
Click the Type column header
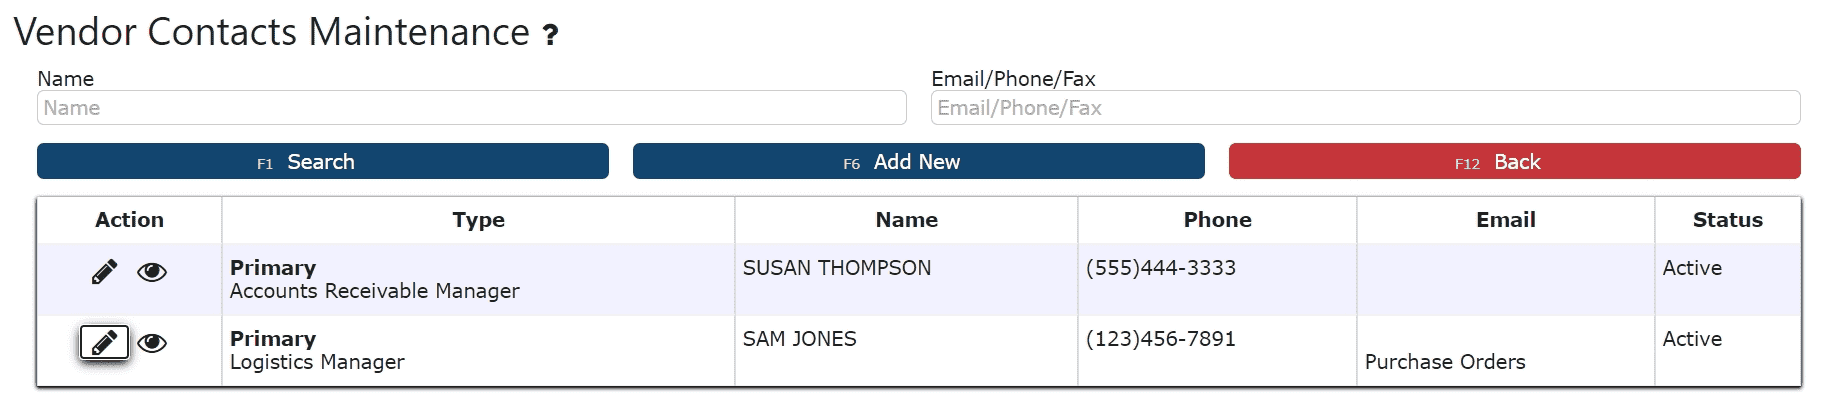[x=478, y=220]
